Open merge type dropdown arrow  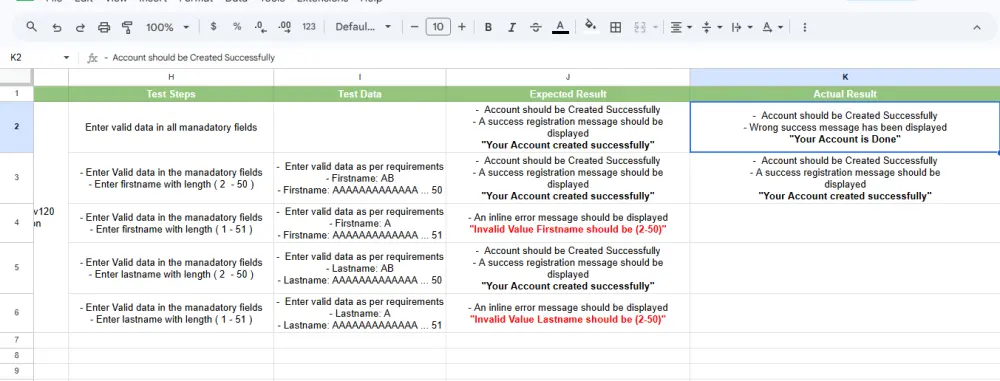655,27
